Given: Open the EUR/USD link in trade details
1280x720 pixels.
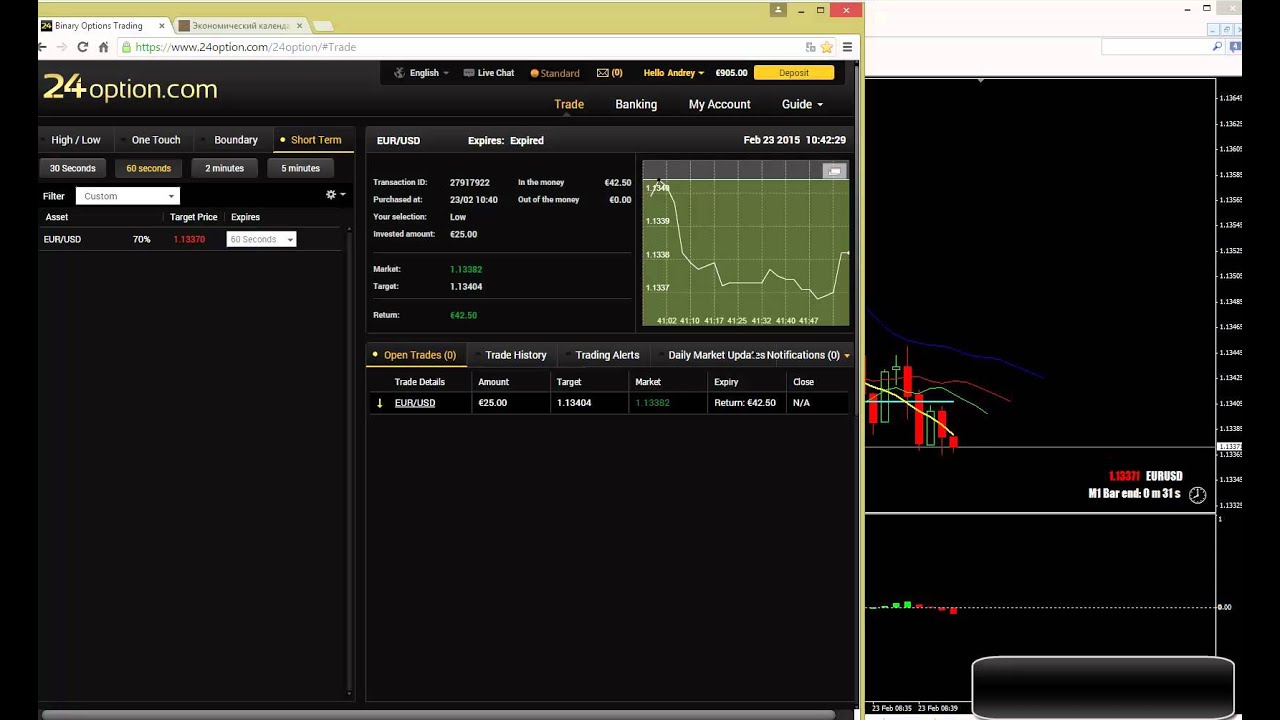Looking at the screenshot, I should 415,403.
